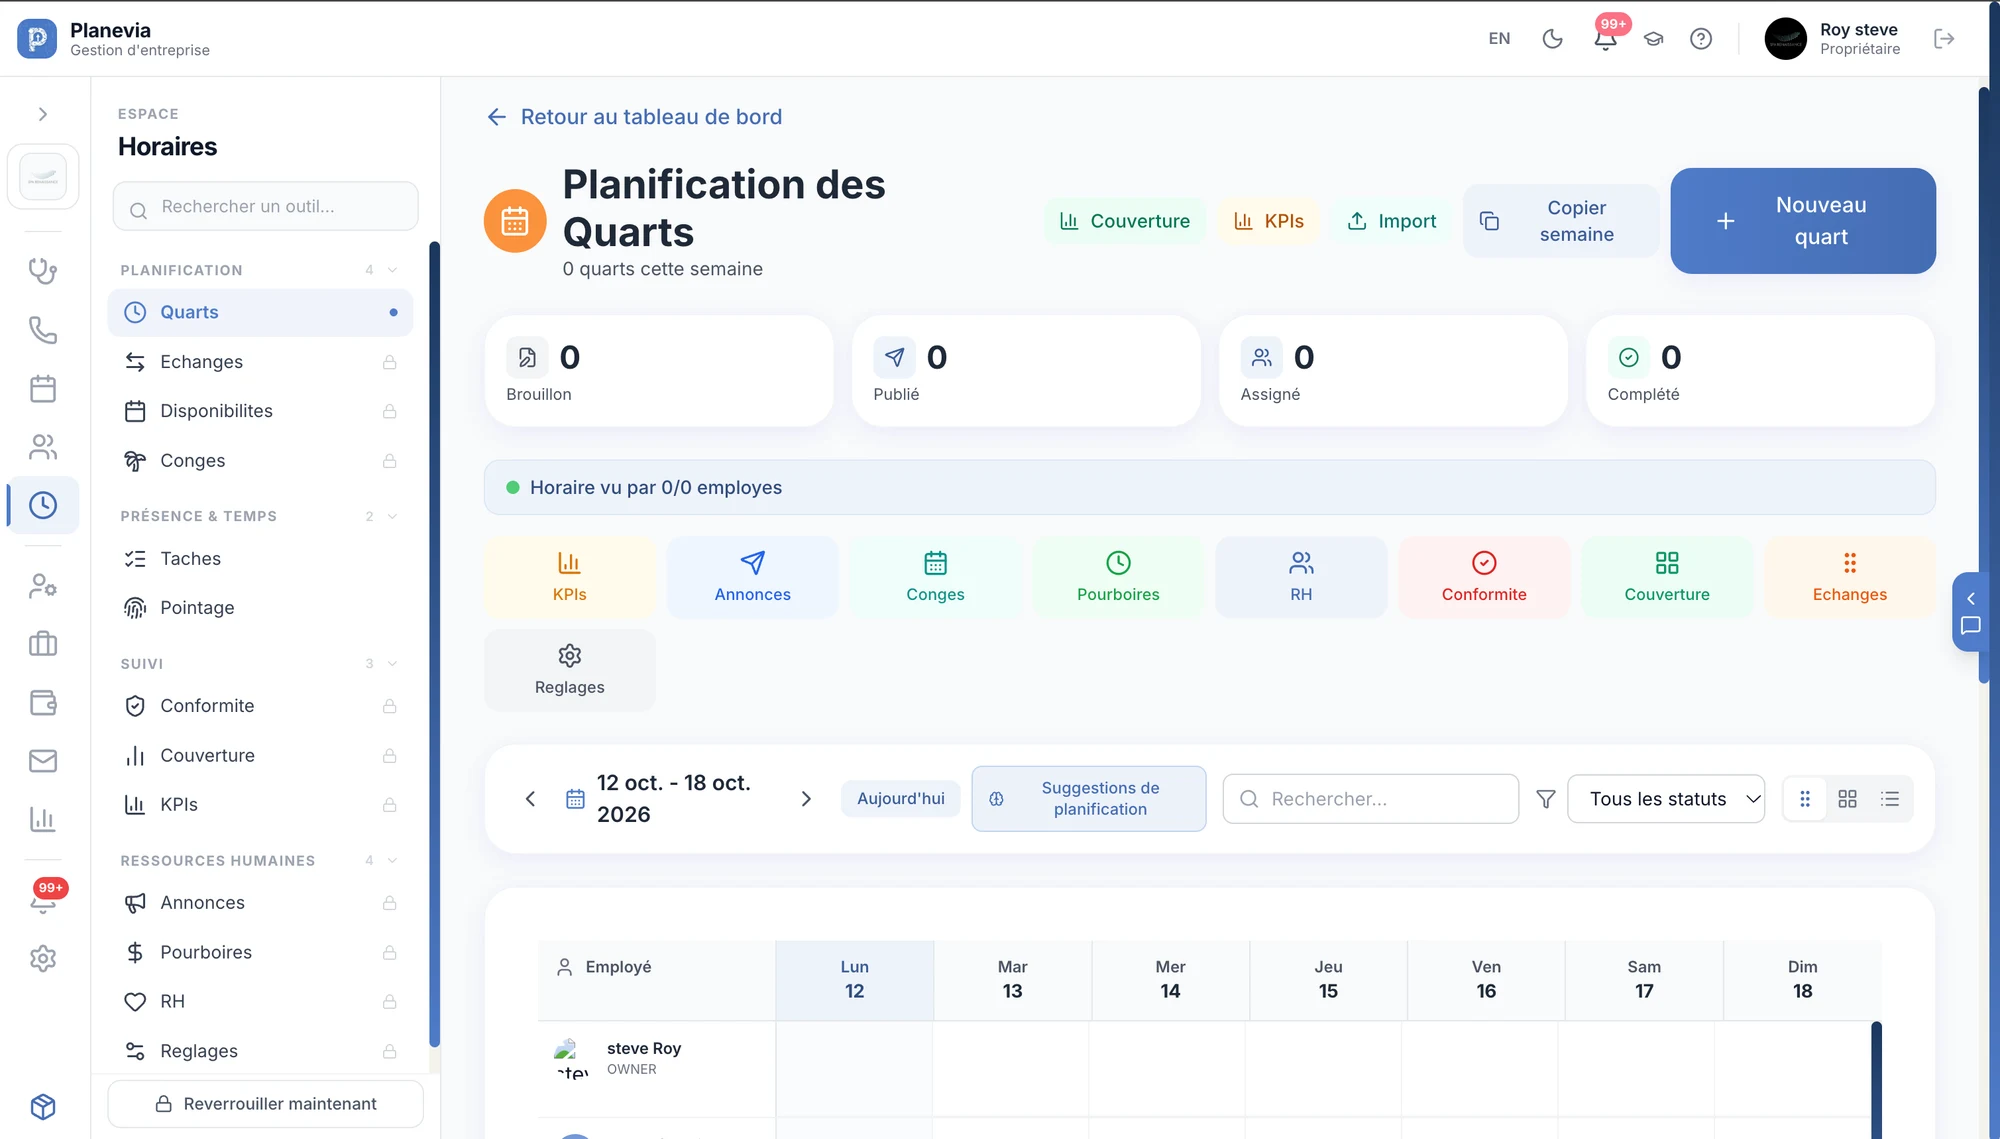This screenshot has width=2000, height=1139.
Task: Go to previous week arrow
Action: (530, 799)
